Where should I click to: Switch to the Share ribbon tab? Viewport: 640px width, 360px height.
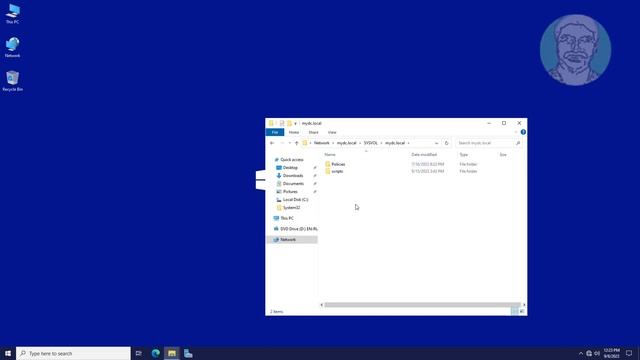tap(313, 132)
